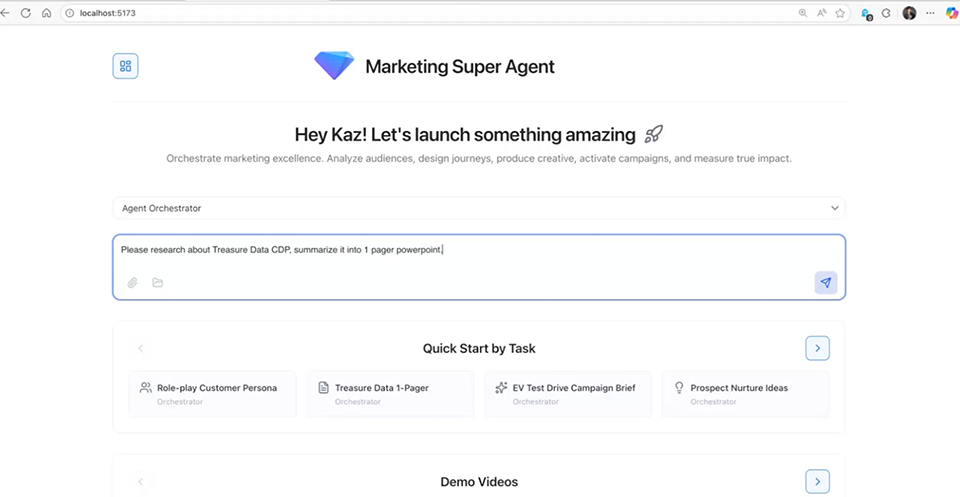
Task: Click the diamond Marketing Super Agent logo
Action: 334,66
